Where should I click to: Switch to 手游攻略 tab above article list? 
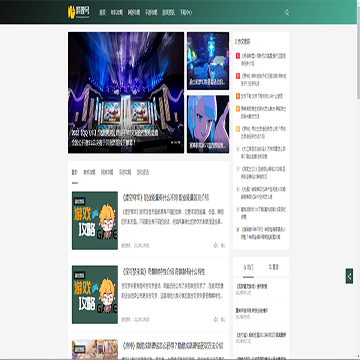[125, 172]
